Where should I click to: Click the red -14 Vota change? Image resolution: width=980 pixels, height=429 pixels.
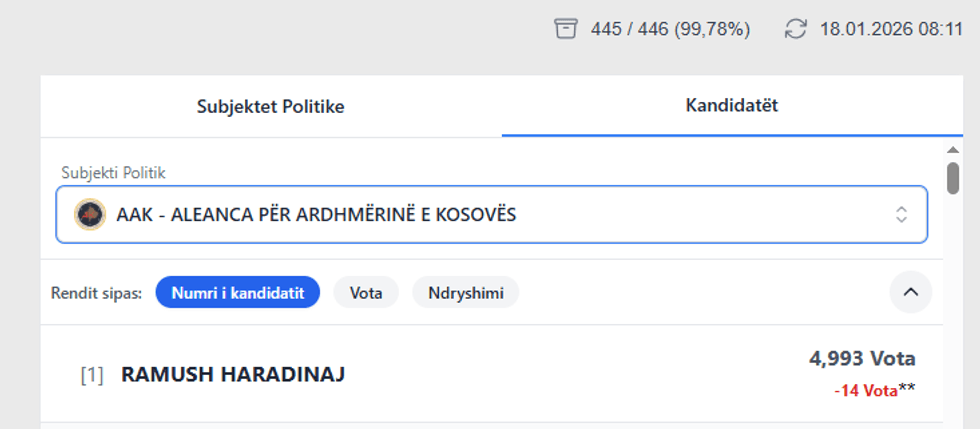pyautogui.click(x=865, y=391)
